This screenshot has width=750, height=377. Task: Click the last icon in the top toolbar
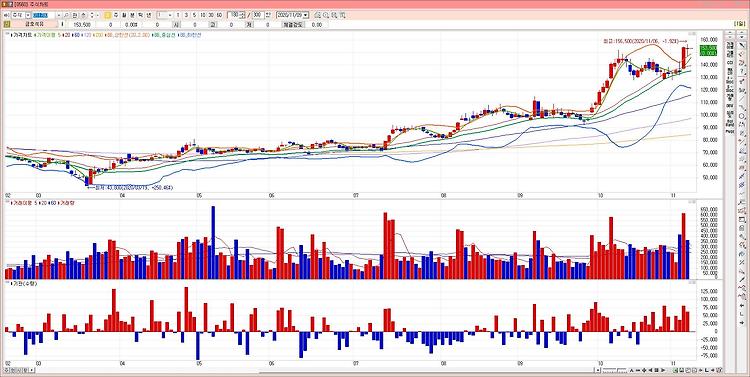(342, 15)
